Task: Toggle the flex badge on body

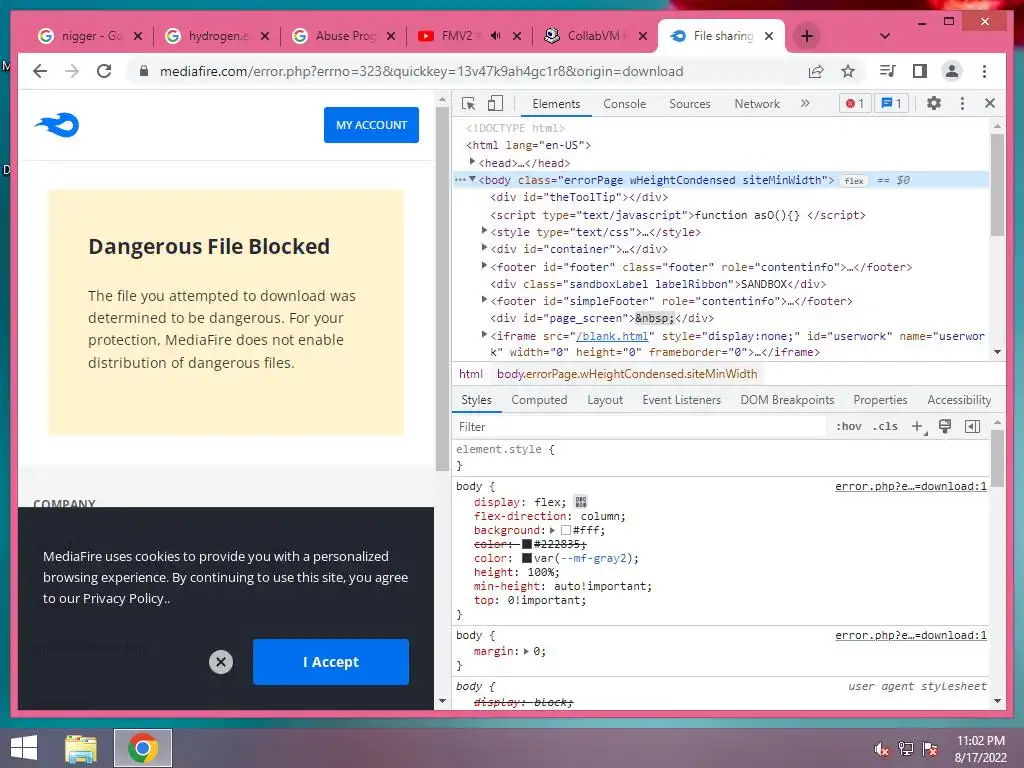Action: pos(854,181)
